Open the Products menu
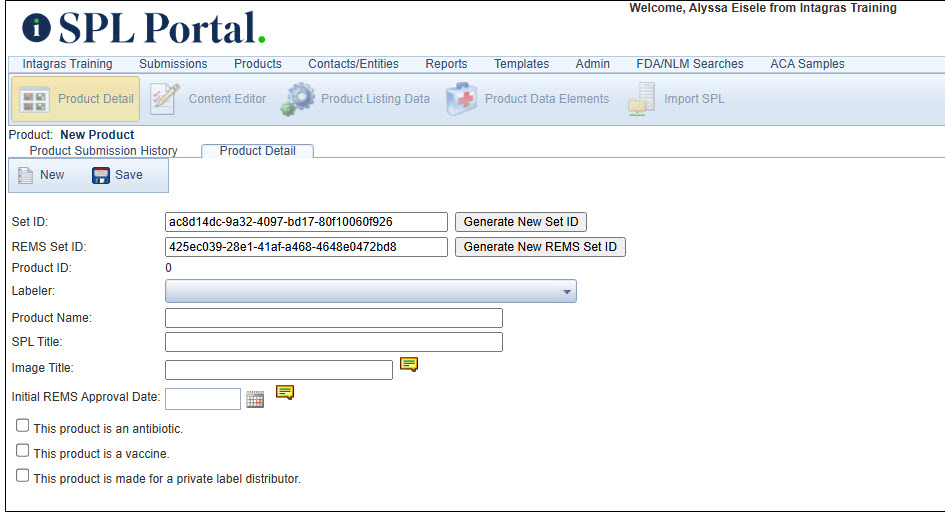 tap(258, 64)
